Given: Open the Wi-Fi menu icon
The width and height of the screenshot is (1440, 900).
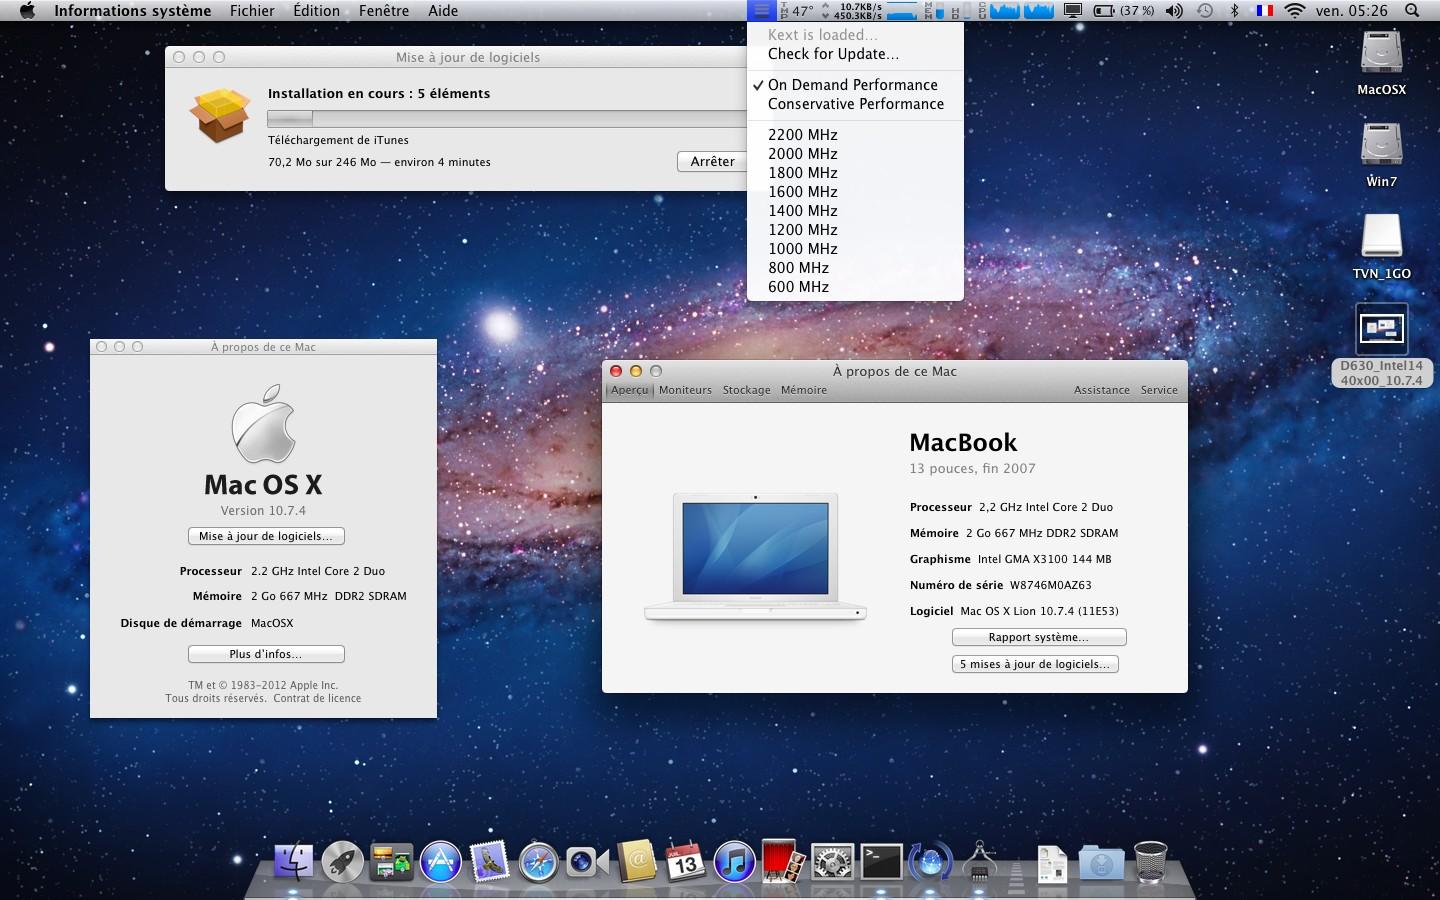Looking at the screenshot, I should [1294, 11].
